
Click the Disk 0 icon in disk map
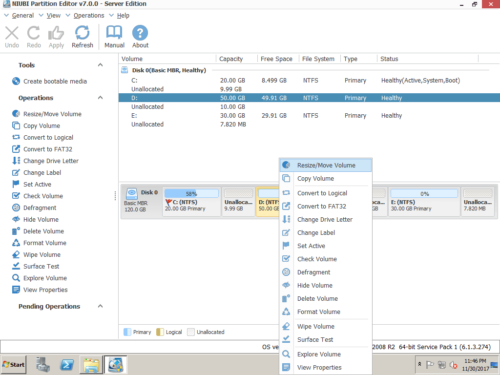point(132,193)
